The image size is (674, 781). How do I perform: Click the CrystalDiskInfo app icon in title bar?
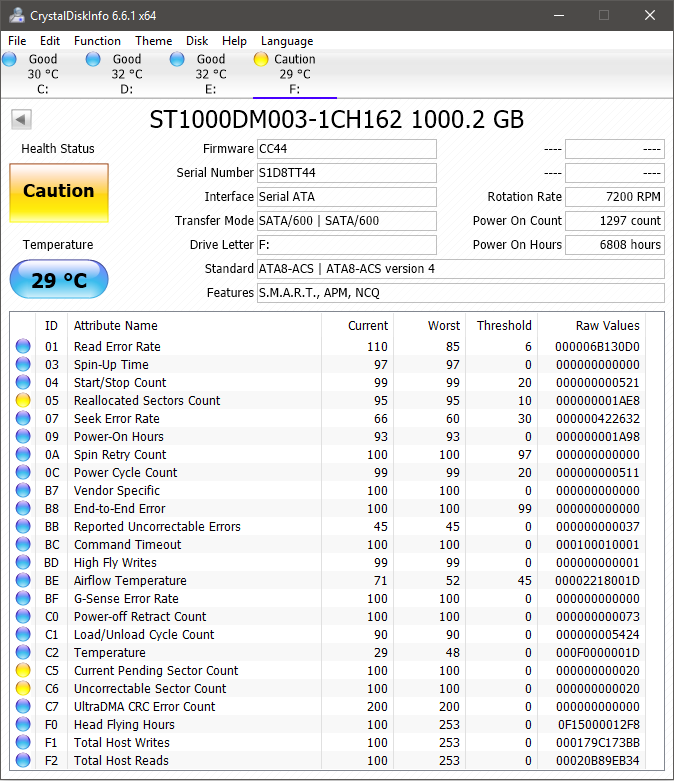point(16,15)
